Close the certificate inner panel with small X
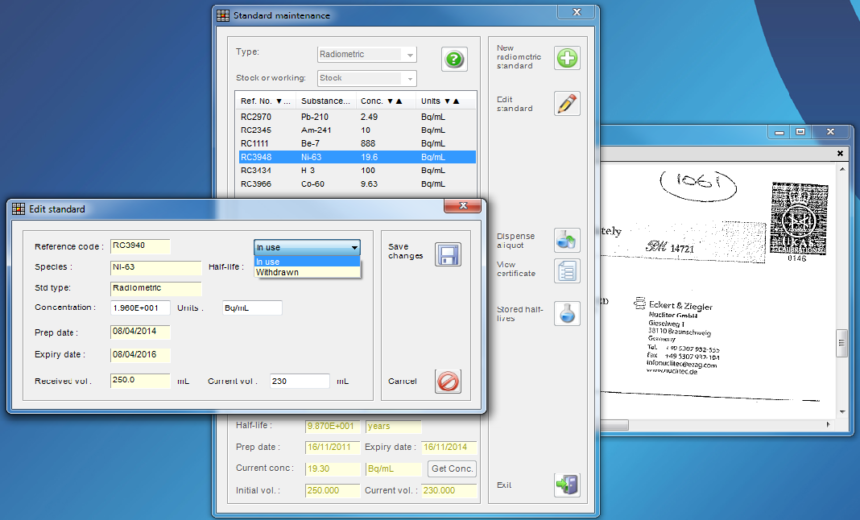The width and height of the screenshot is (860, 520). coord(840,154)
